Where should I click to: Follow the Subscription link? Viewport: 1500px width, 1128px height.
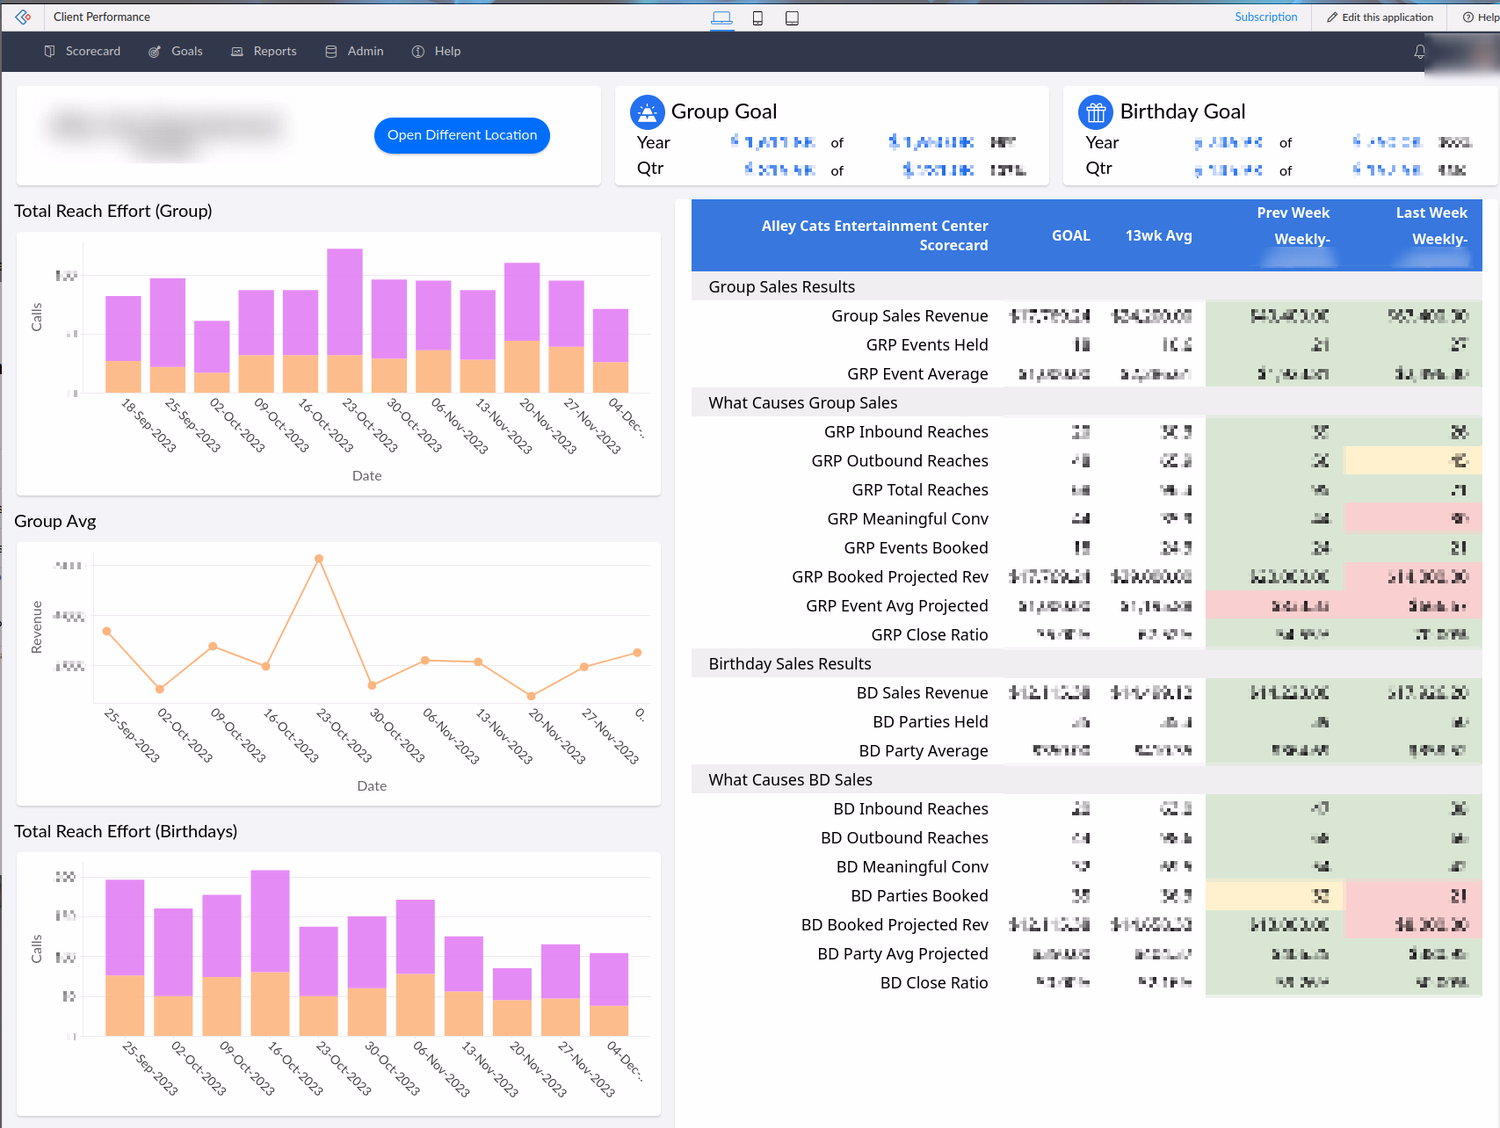click(1265, 16)
